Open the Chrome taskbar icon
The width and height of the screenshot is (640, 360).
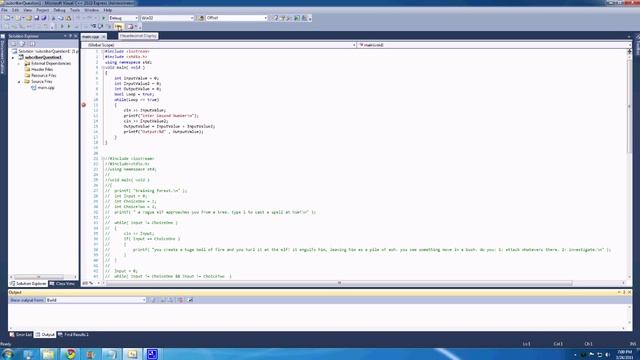[70, 354]
